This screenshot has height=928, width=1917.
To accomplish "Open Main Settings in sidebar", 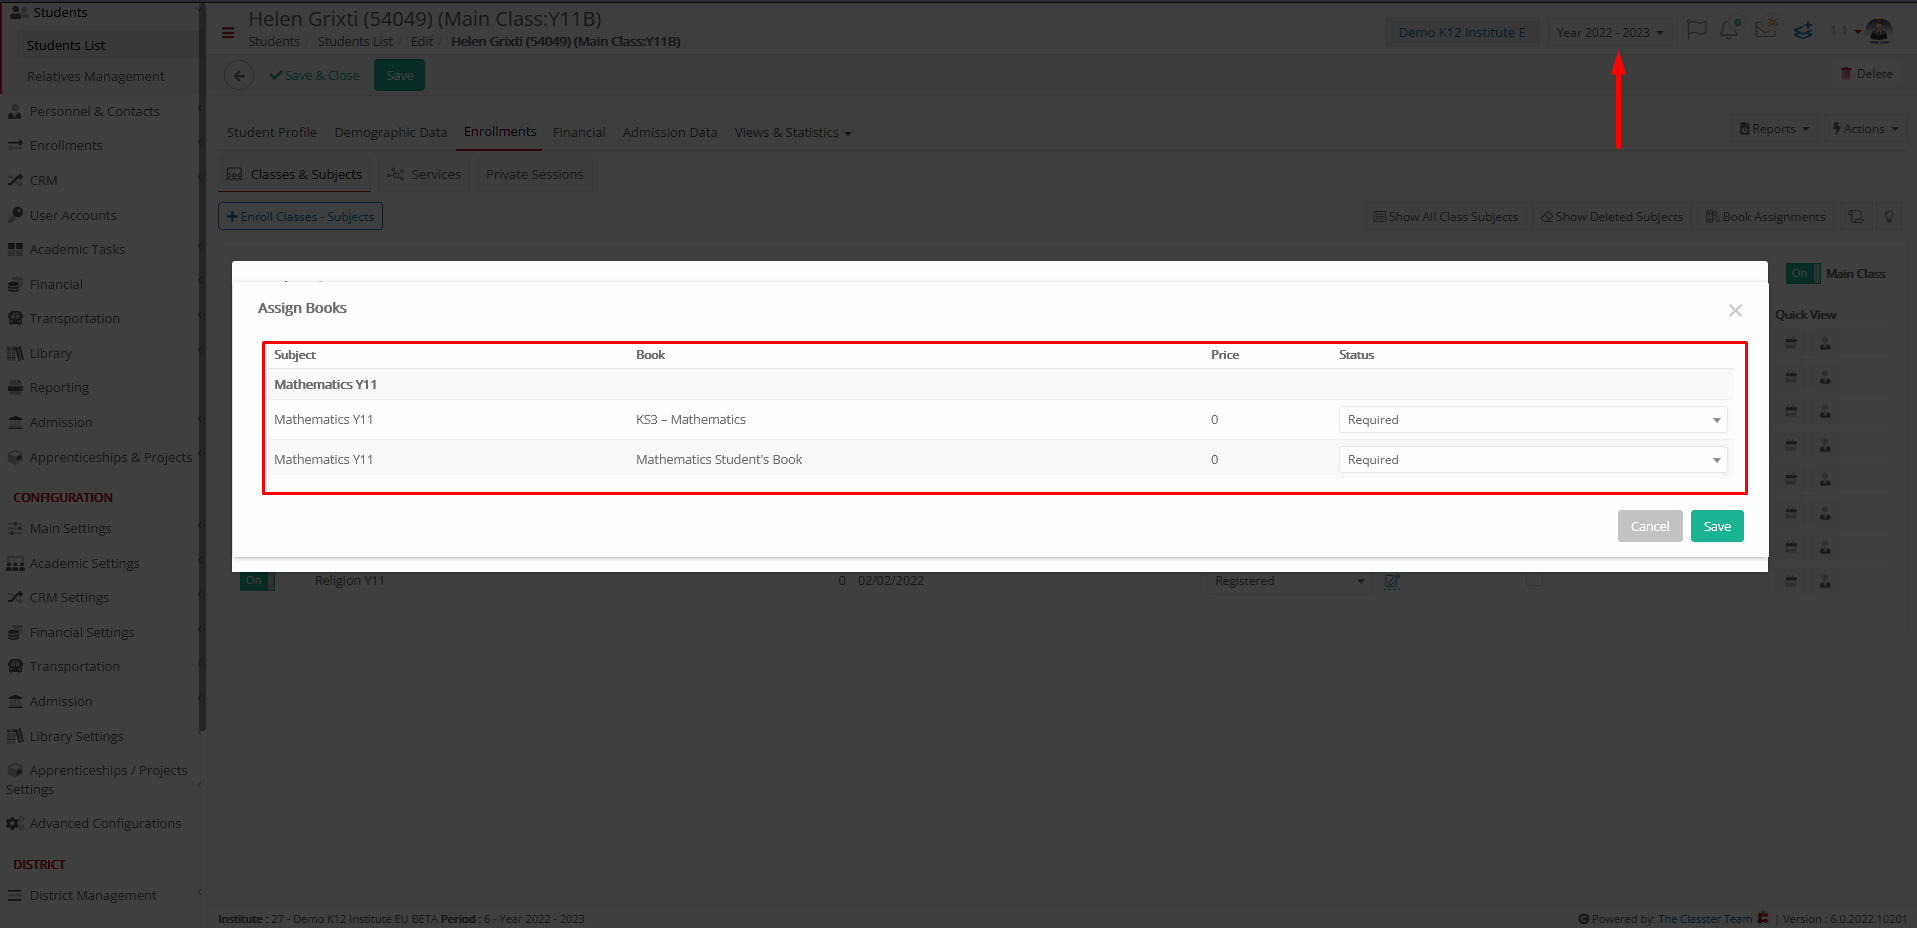I will point(70,528).
